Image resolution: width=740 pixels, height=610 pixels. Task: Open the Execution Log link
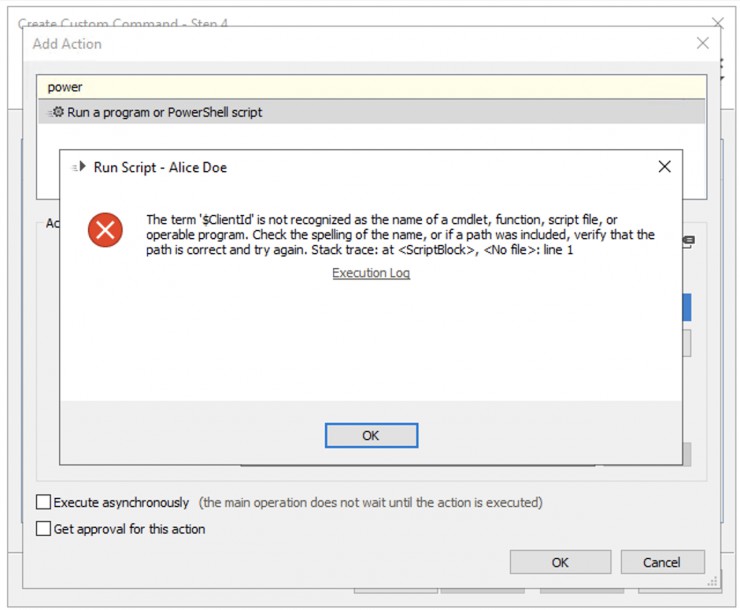click(371, 273)
